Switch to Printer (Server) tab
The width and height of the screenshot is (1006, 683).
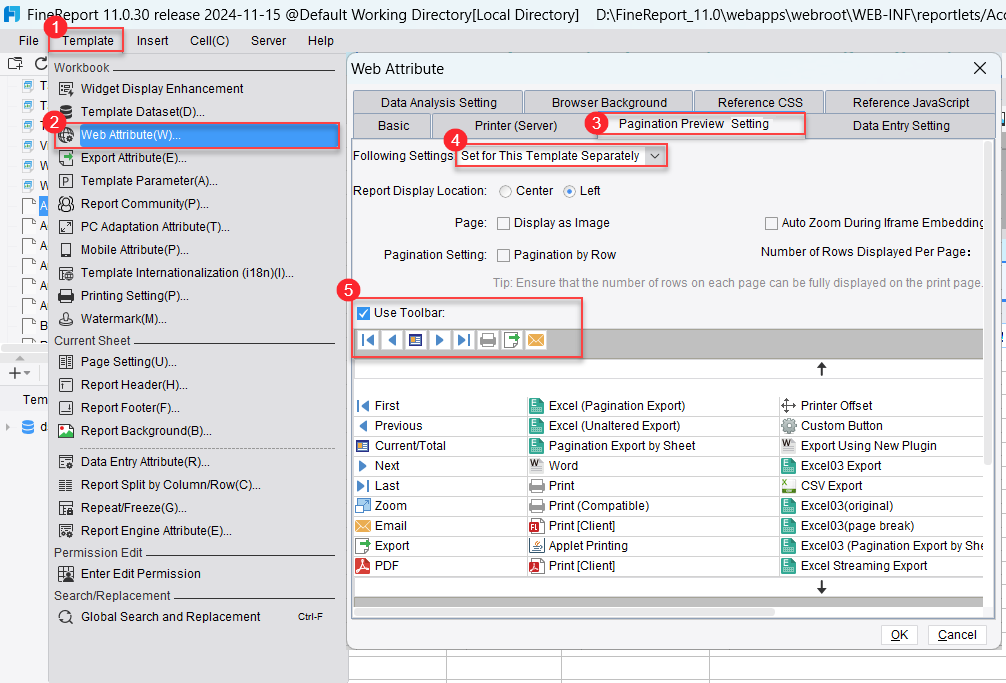pos(515,126)
